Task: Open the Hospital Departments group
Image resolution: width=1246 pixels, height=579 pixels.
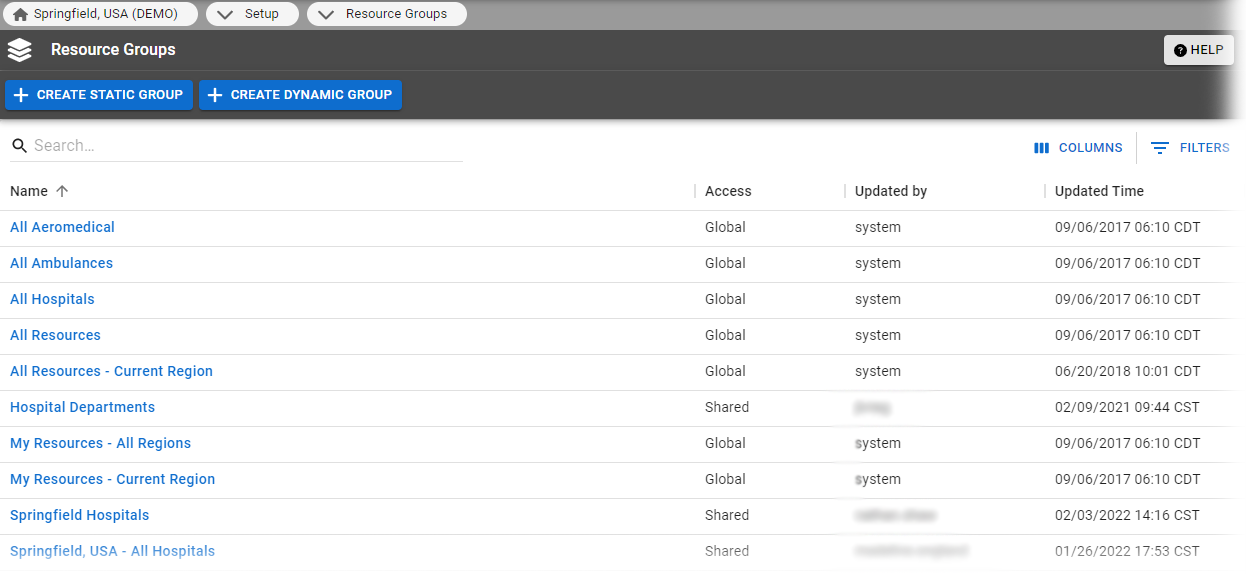Action: point(82,407)
